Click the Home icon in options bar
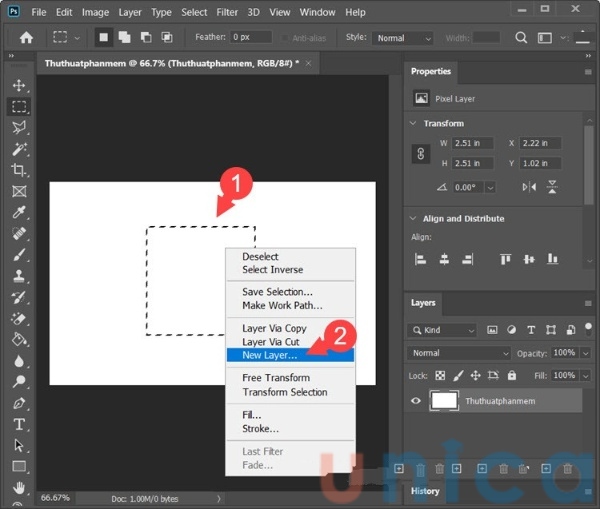 26,38
